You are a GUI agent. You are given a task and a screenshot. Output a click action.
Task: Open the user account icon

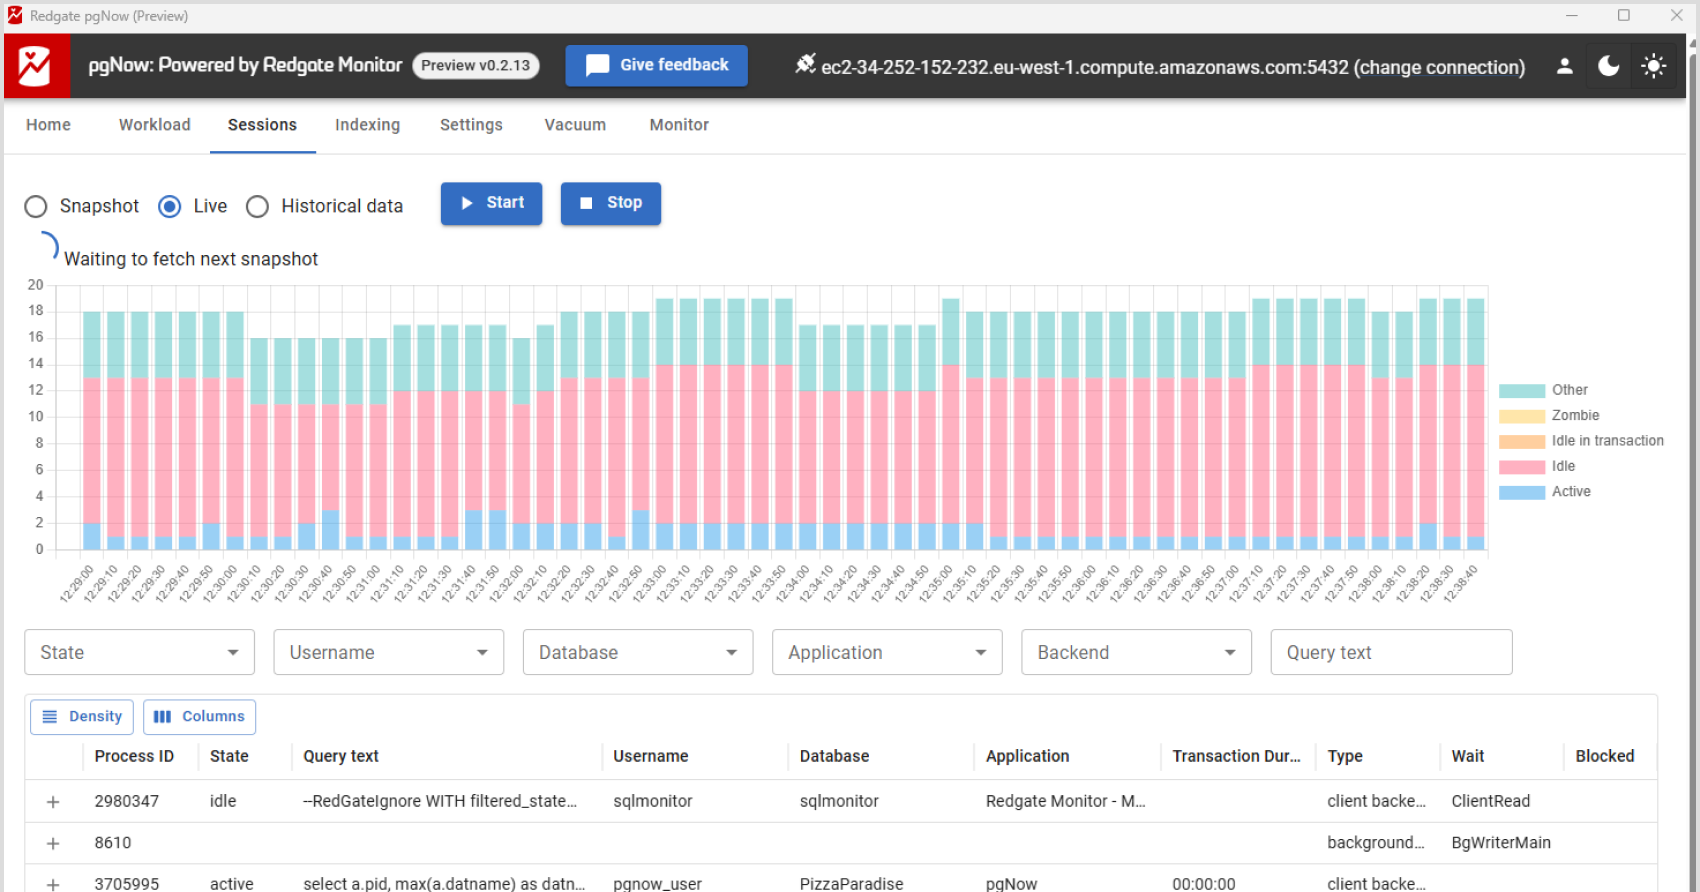(1565, 66)
